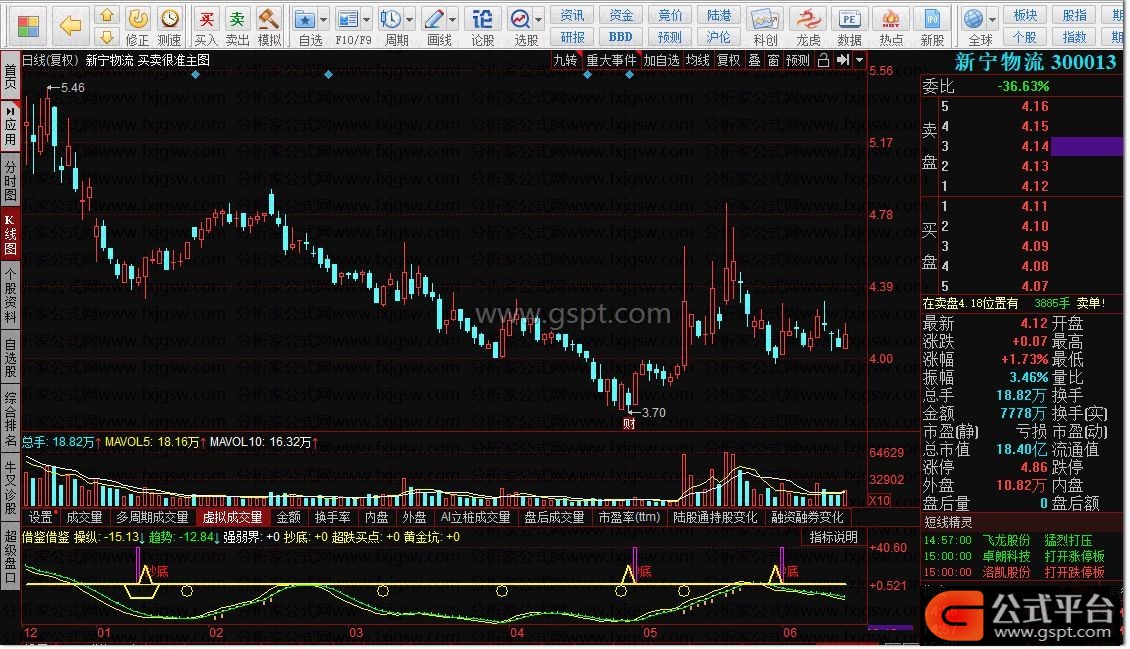
Task: Switch to the 金额 amount tab
Action: (288, 517)
